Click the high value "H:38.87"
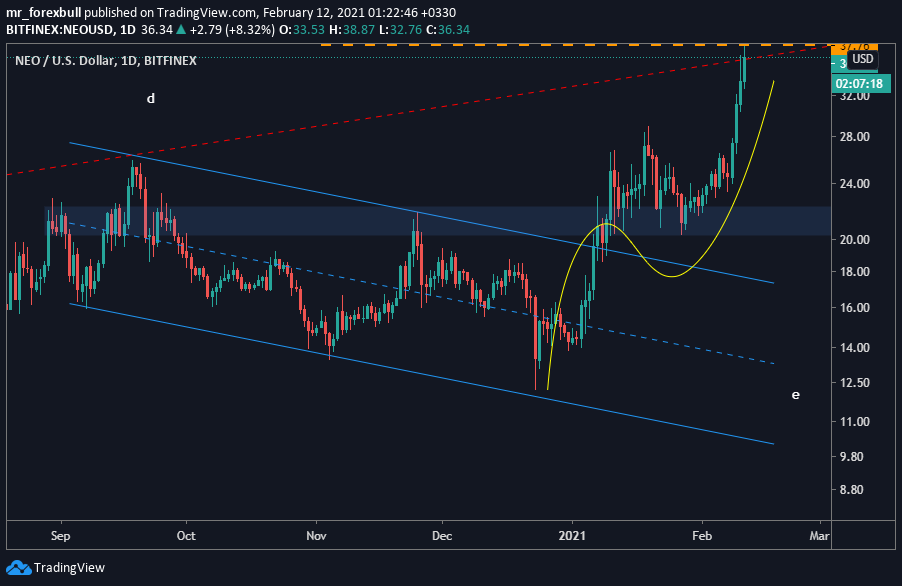Image resolution: width=902 pixels, height=586 pixels. pos(352,29)
